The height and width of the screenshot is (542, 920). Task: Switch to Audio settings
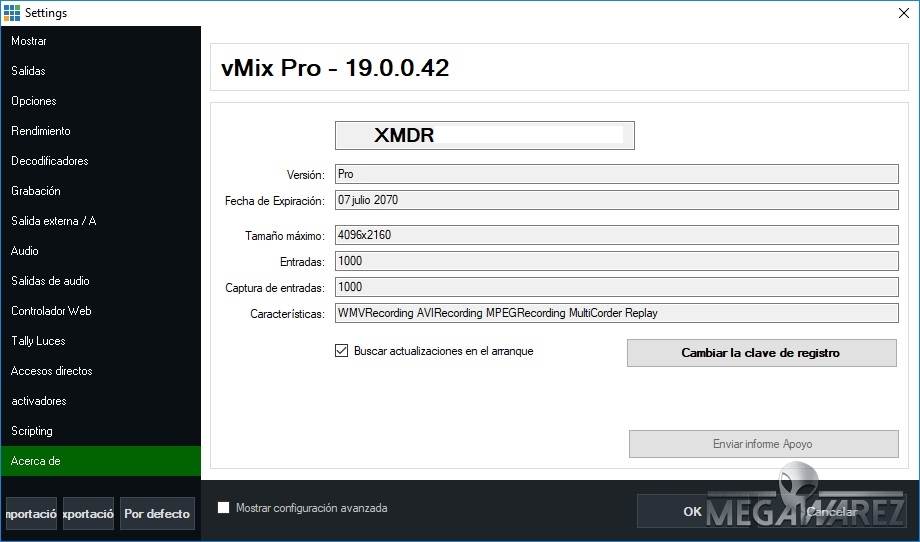[100, 250]
